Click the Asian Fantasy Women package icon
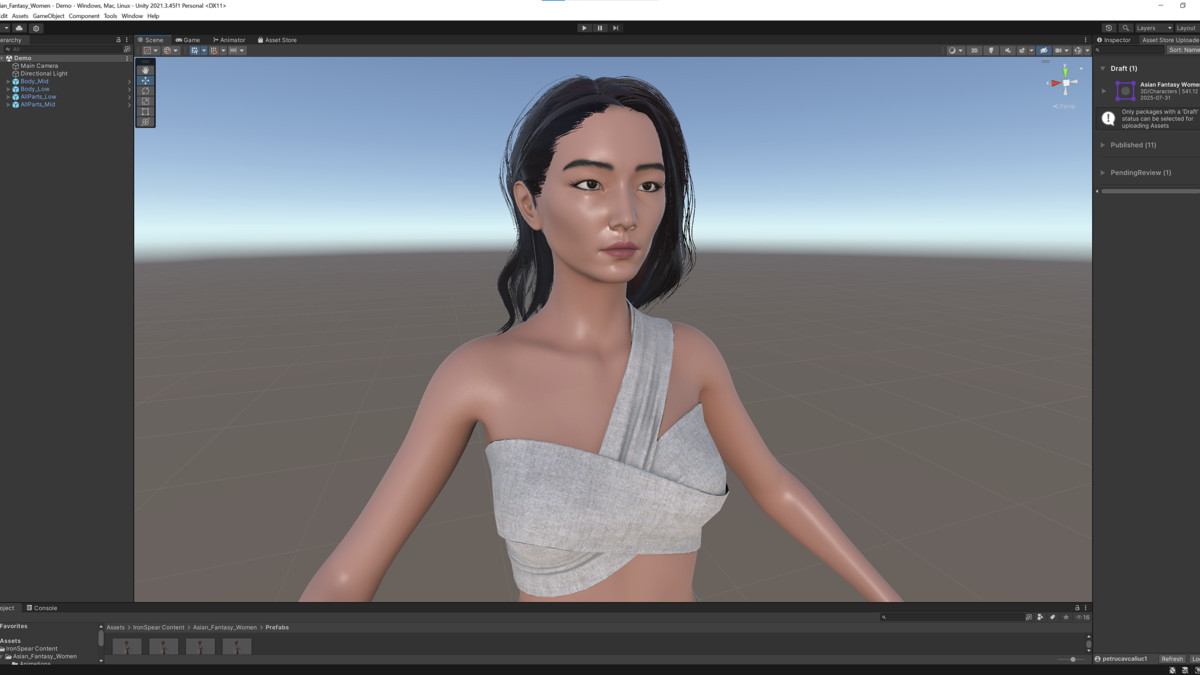Screen dimensions: 1200x675 click(x=1125, y=91)
